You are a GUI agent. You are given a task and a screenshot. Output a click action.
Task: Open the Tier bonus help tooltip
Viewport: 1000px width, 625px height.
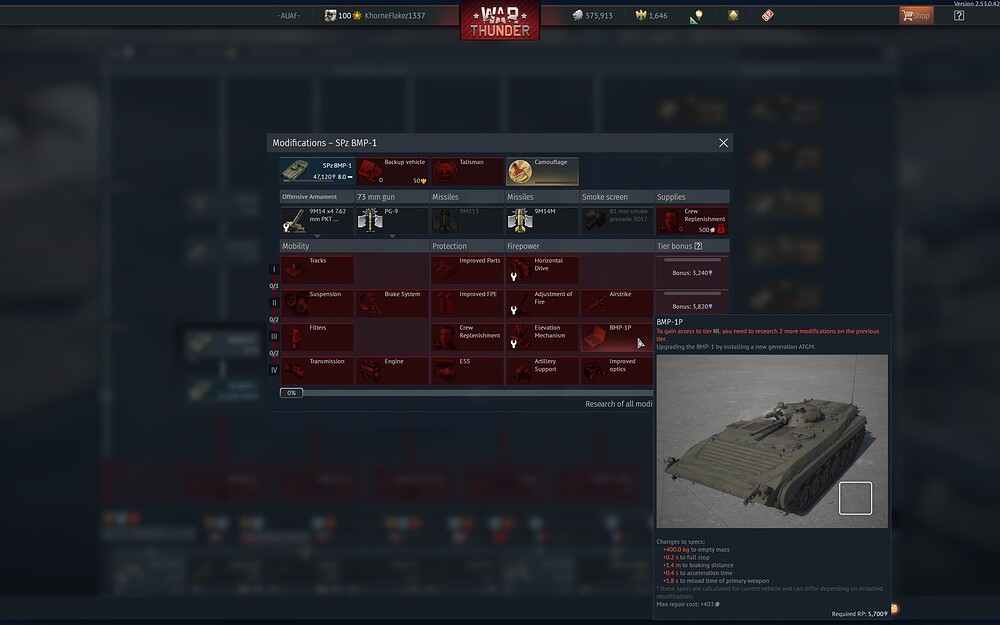point(698,246)
